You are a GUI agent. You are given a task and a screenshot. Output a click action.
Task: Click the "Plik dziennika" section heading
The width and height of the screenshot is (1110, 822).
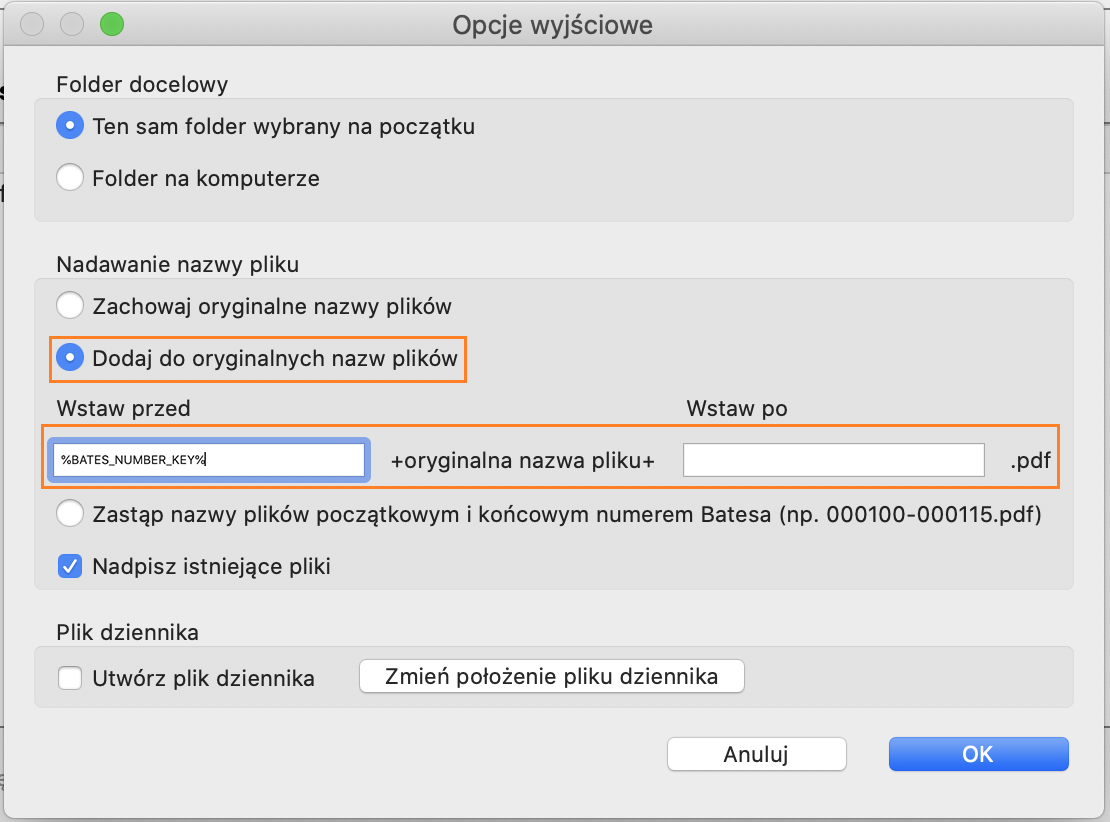(127, 632)
